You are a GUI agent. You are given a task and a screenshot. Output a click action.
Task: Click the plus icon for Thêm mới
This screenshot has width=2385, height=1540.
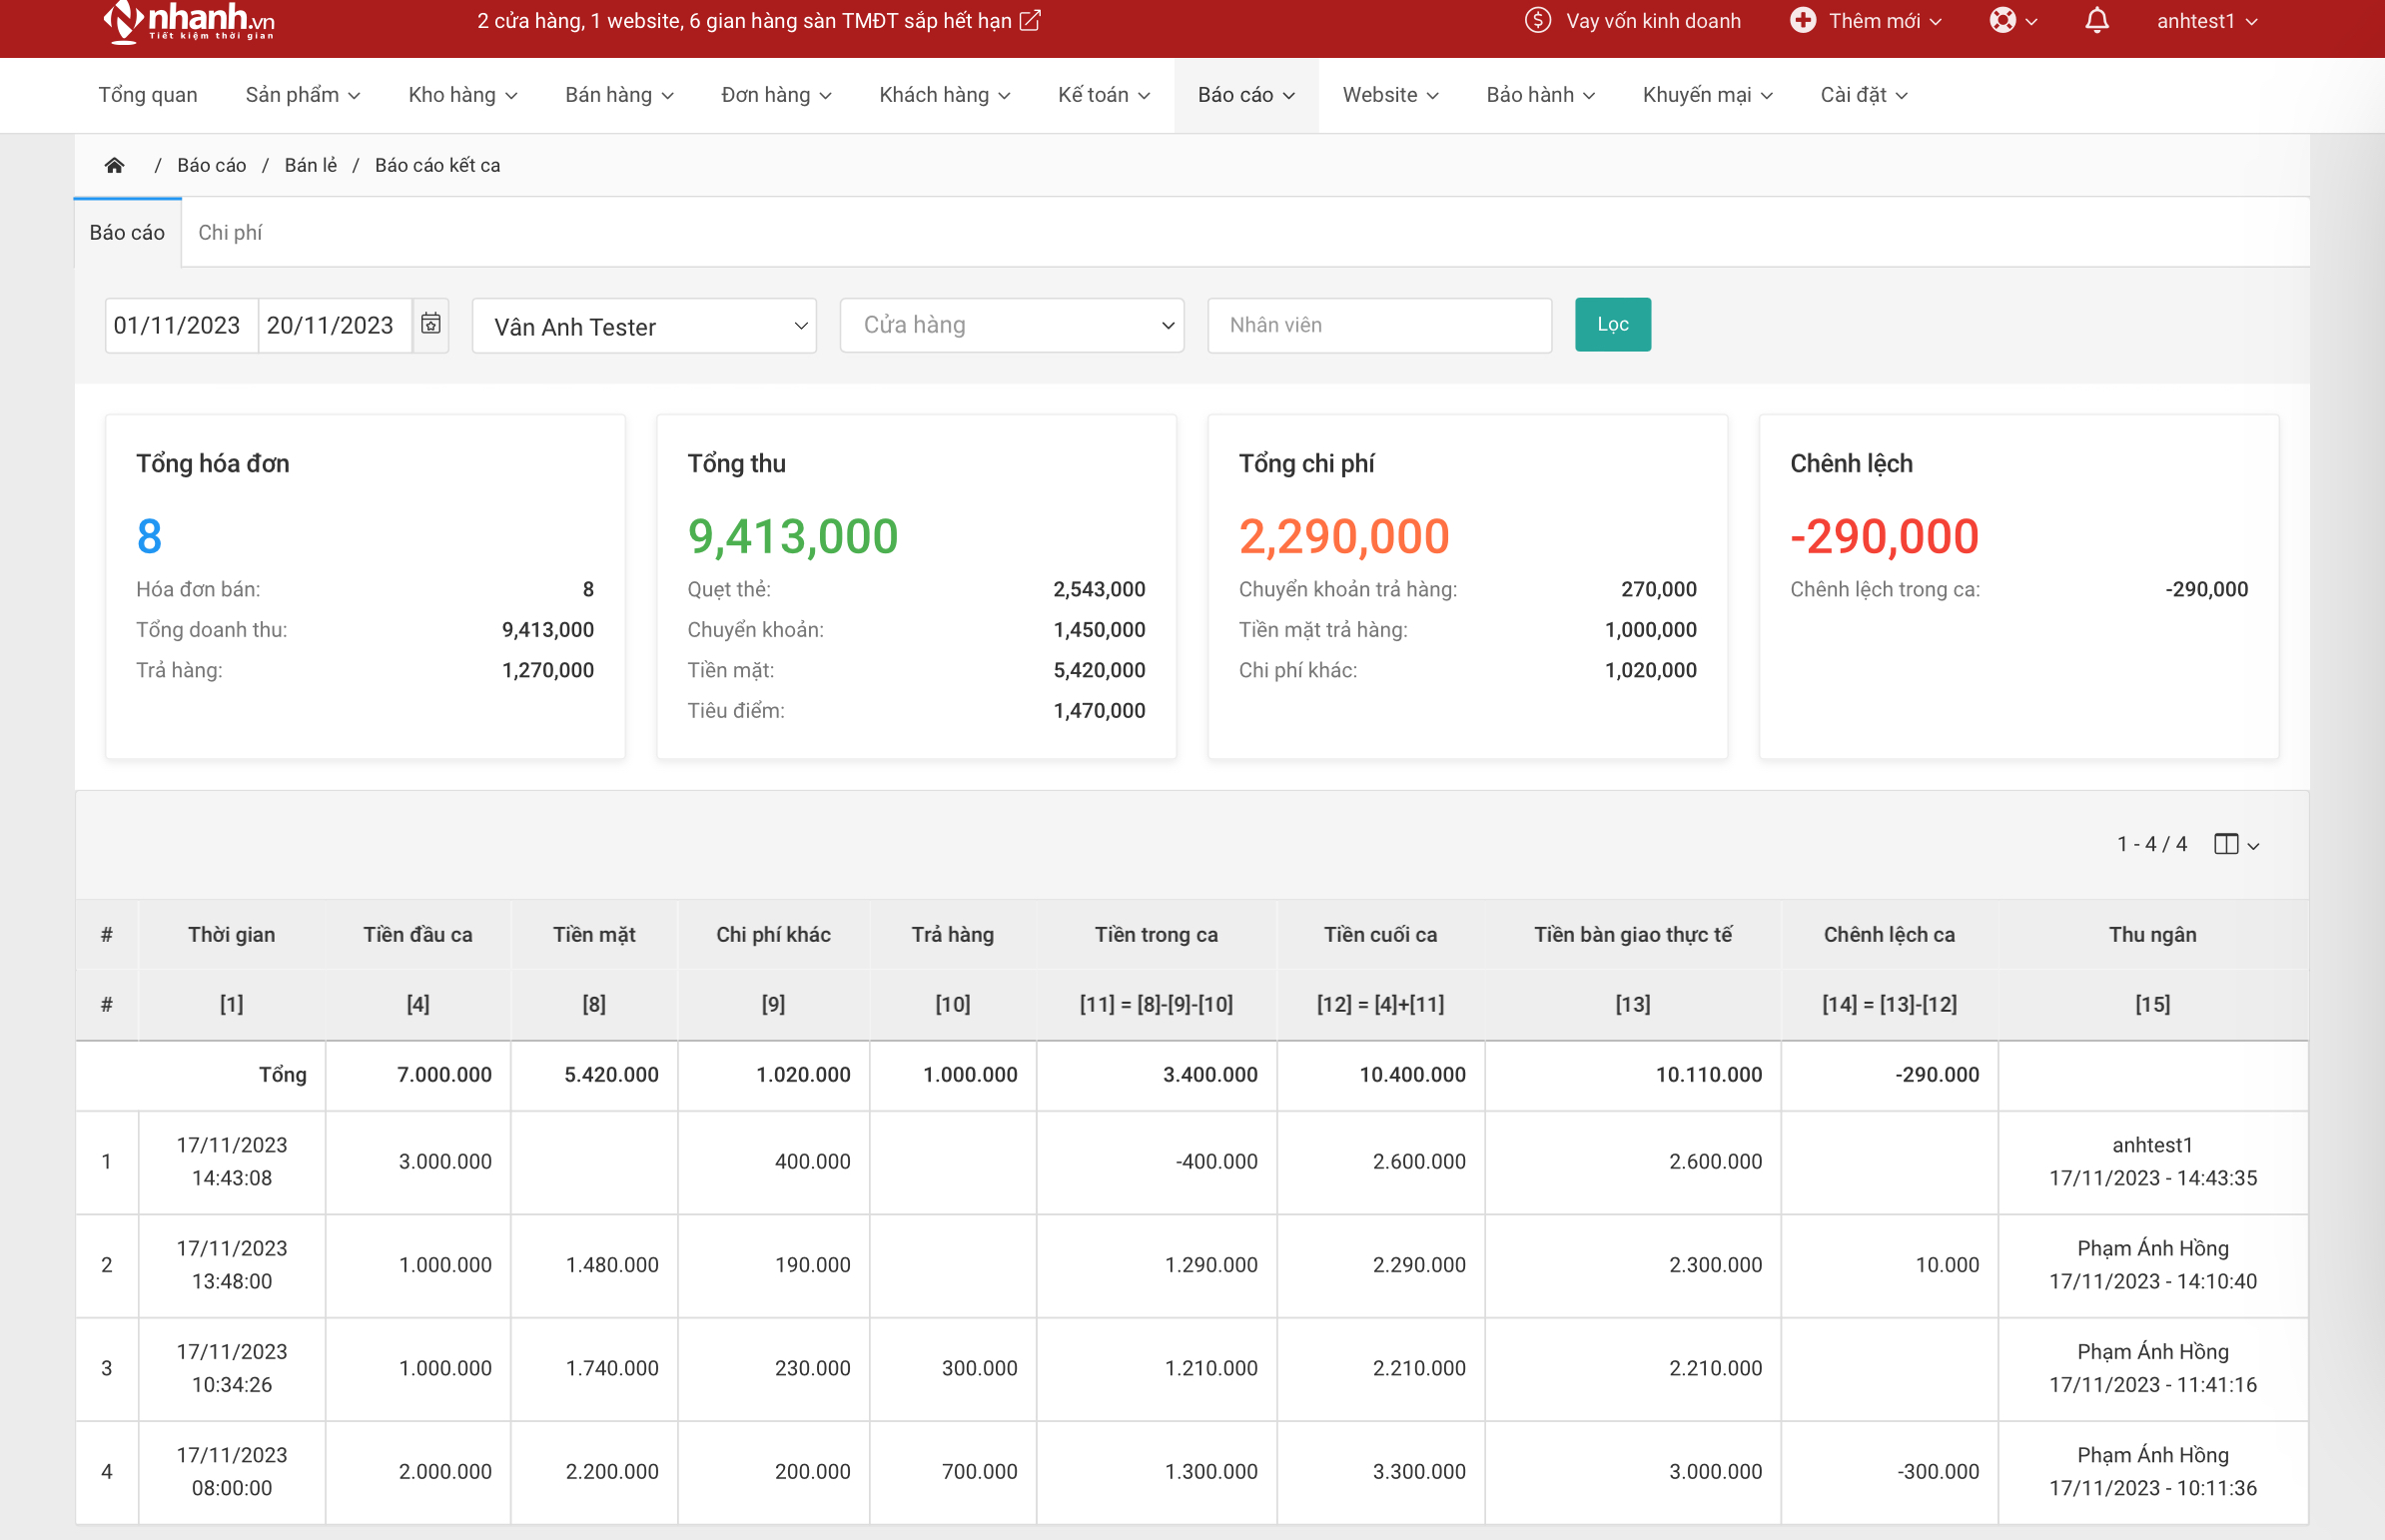tap(1802, 21)
